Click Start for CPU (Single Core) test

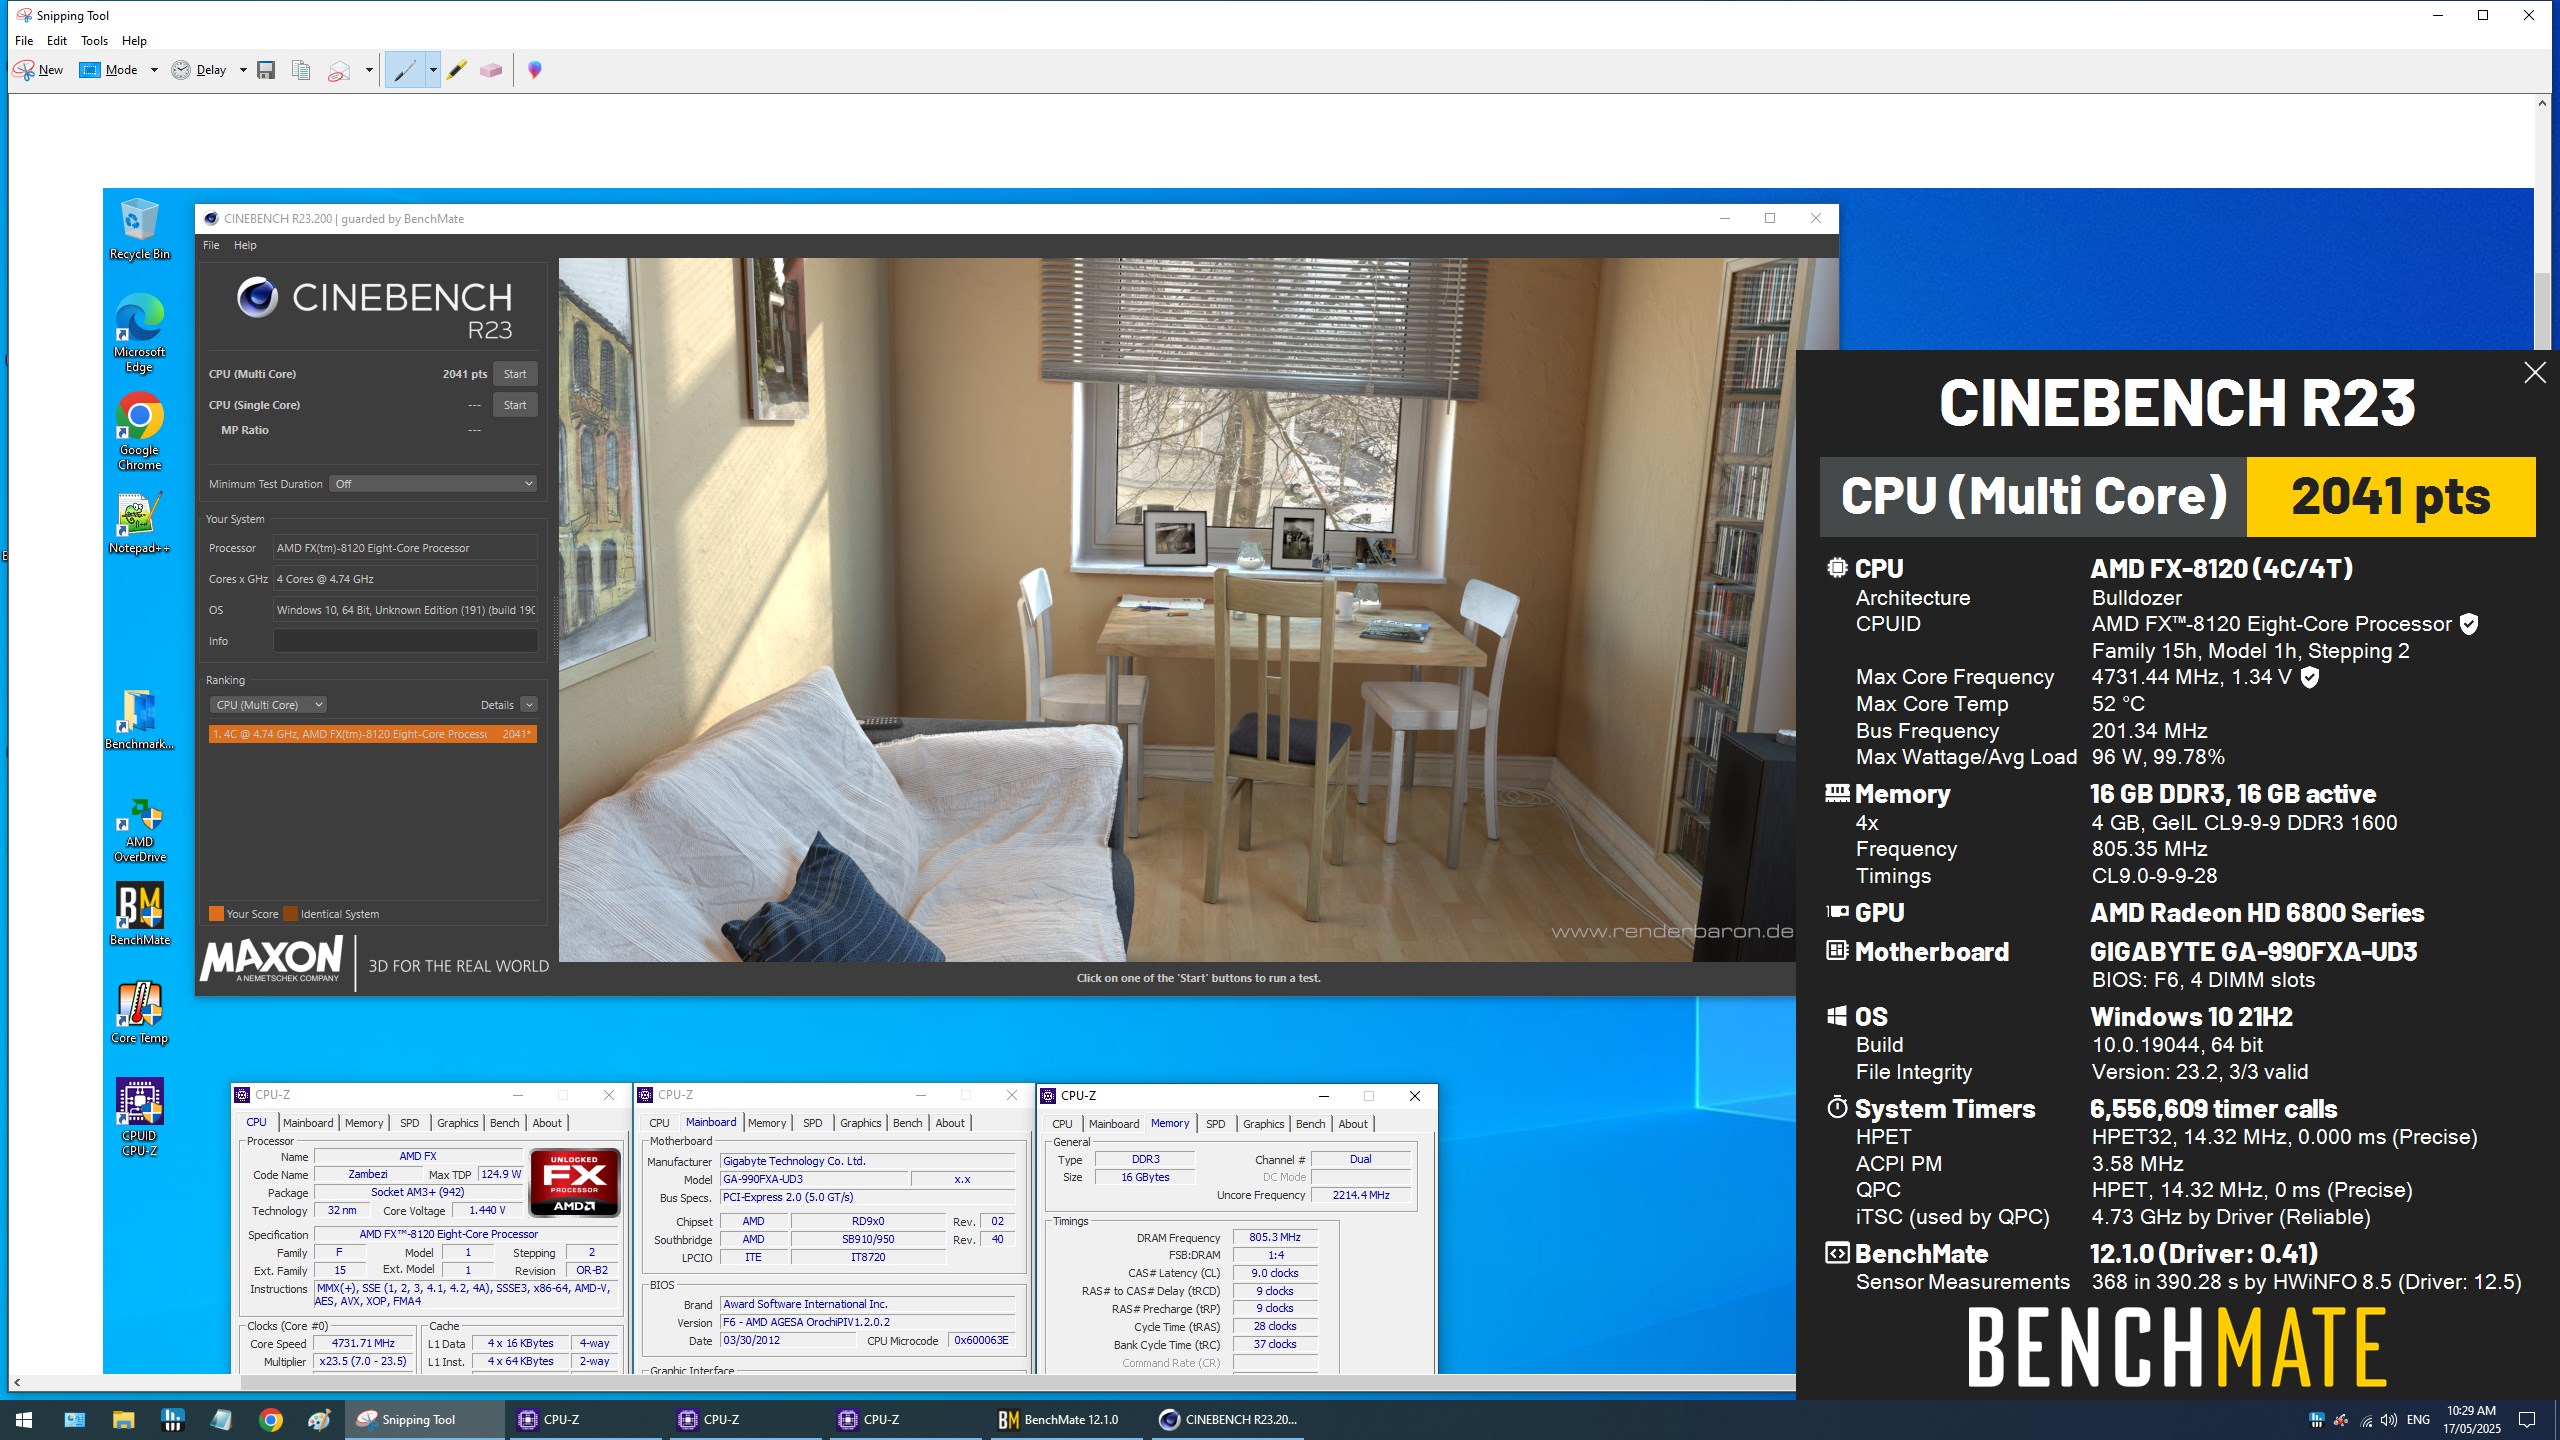point(515,405)
